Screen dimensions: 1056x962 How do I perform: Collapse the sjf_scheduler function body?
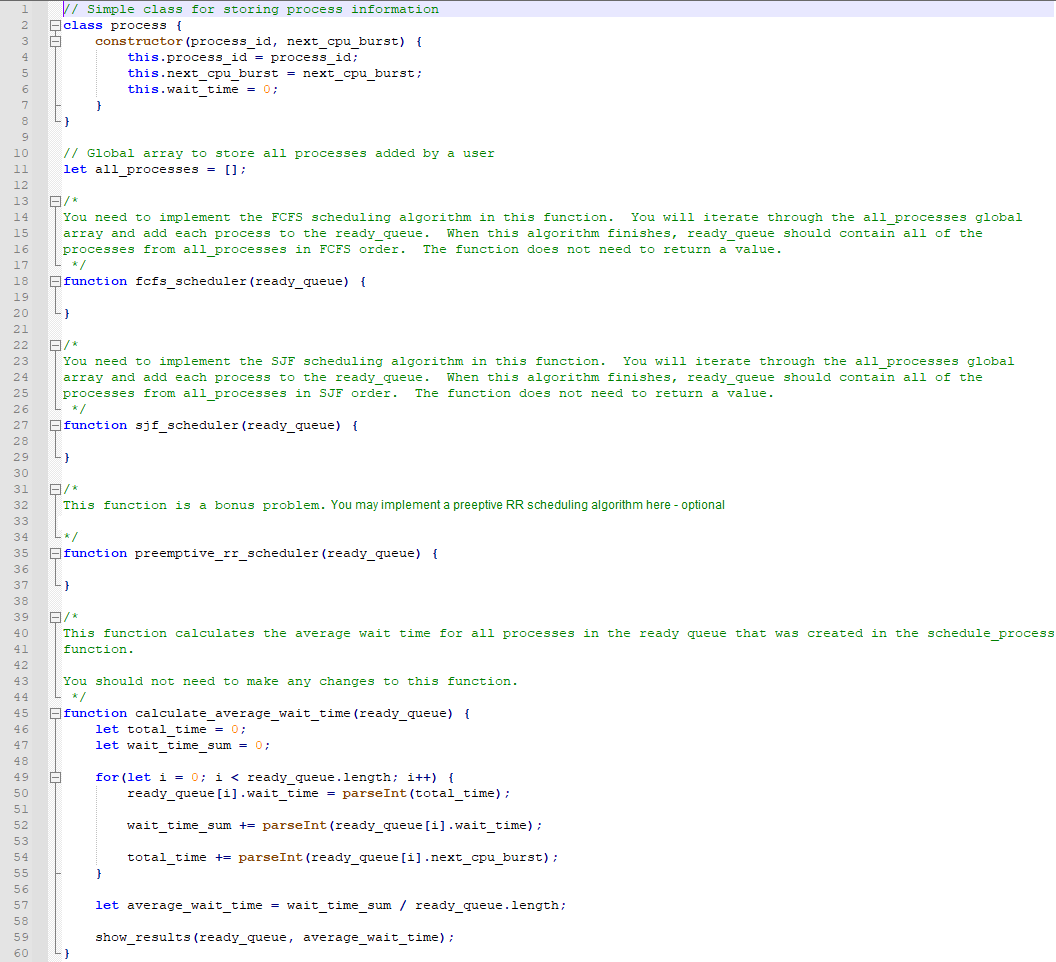click(54, 425)
